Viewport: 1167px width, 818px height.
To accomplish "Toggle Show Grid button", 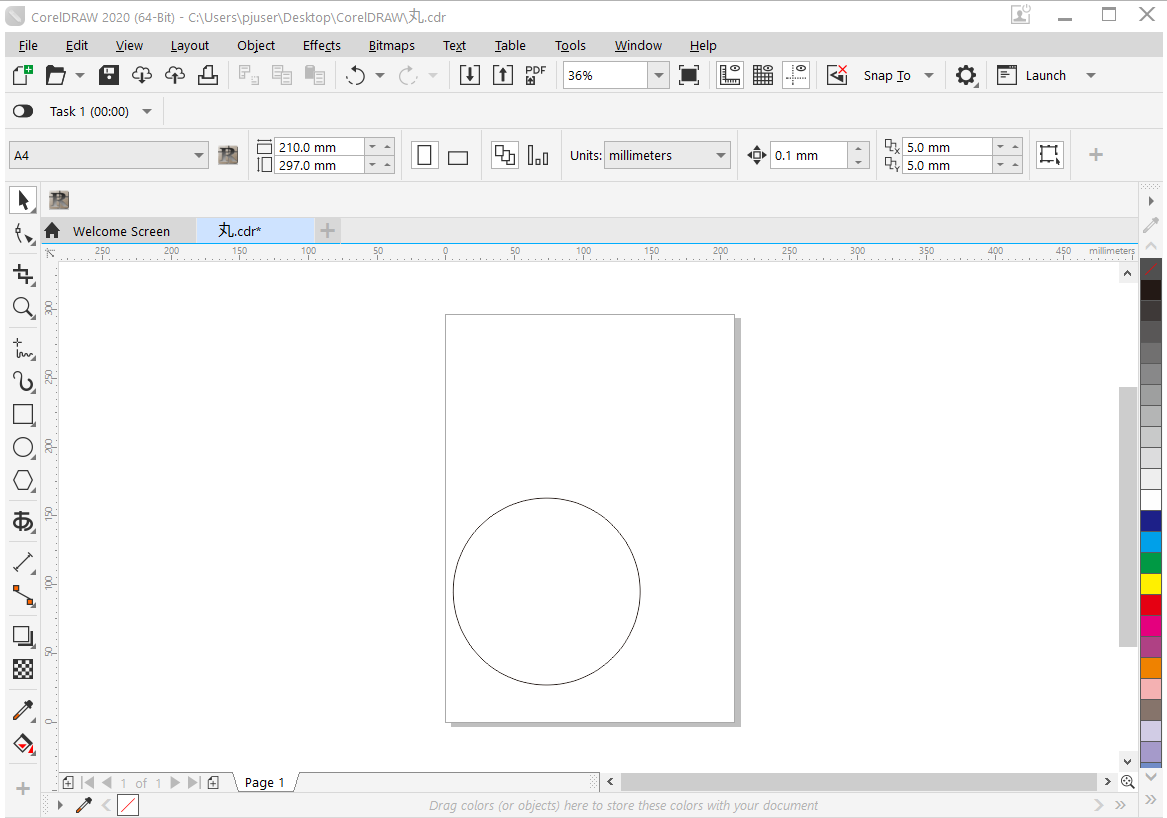I will click(x=763, y=75).
